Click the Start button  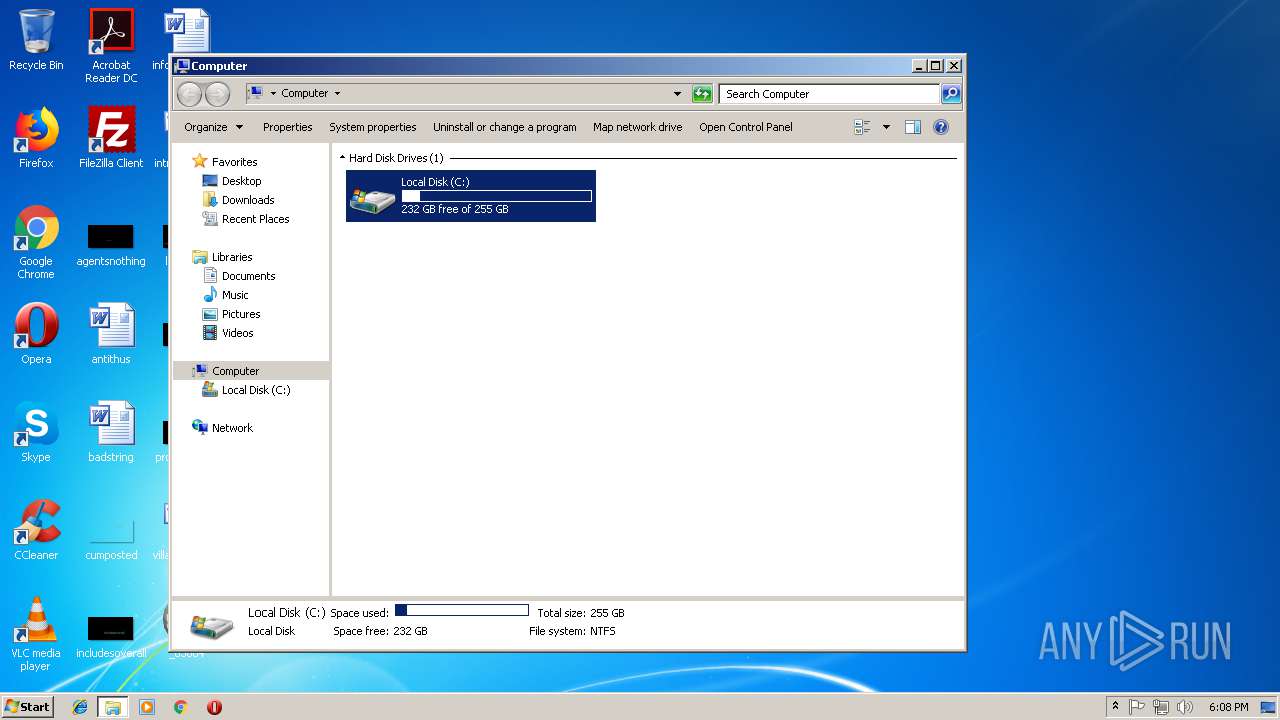click(28, 707)
